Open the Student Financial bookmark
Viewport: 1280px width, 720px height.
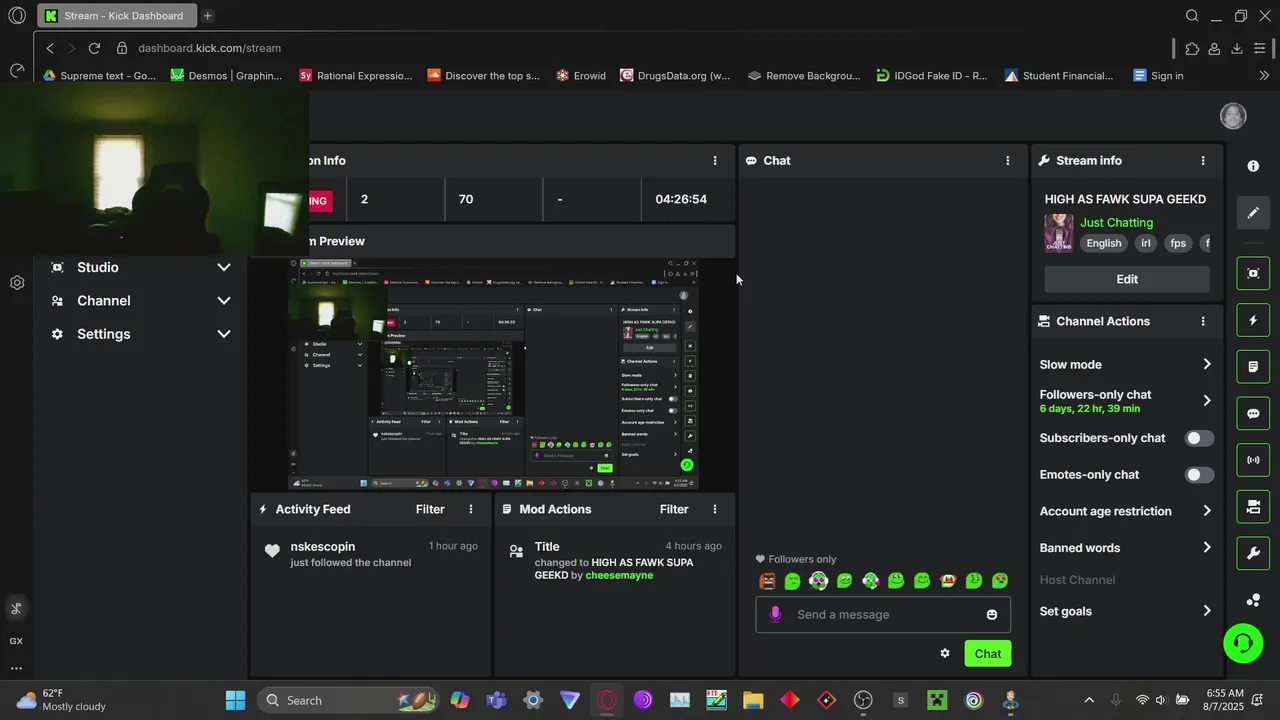(x=1059, y=75)
